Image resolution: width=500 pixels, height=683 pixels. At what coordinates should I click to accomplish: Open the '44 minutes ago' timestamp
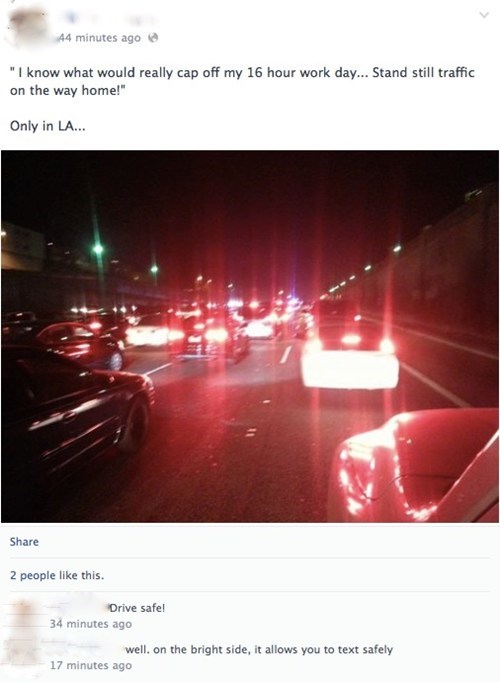pyautogui.click(x=100, y=38)
